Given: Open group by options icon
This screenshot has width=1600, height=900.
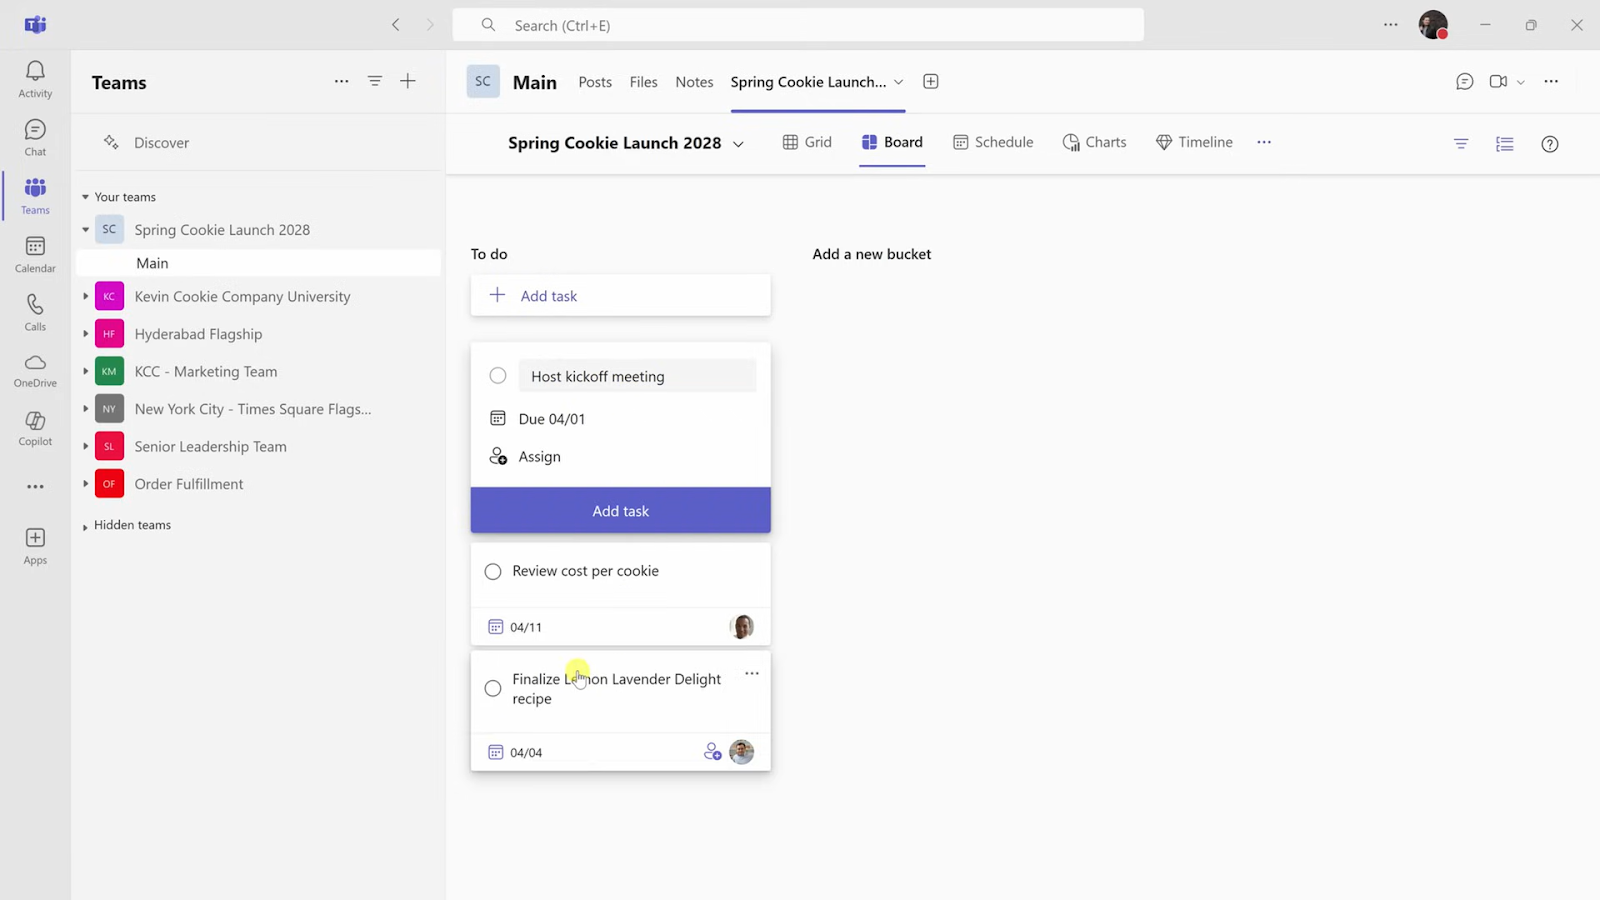Looking at the screenshot, I should [1505, 144].
